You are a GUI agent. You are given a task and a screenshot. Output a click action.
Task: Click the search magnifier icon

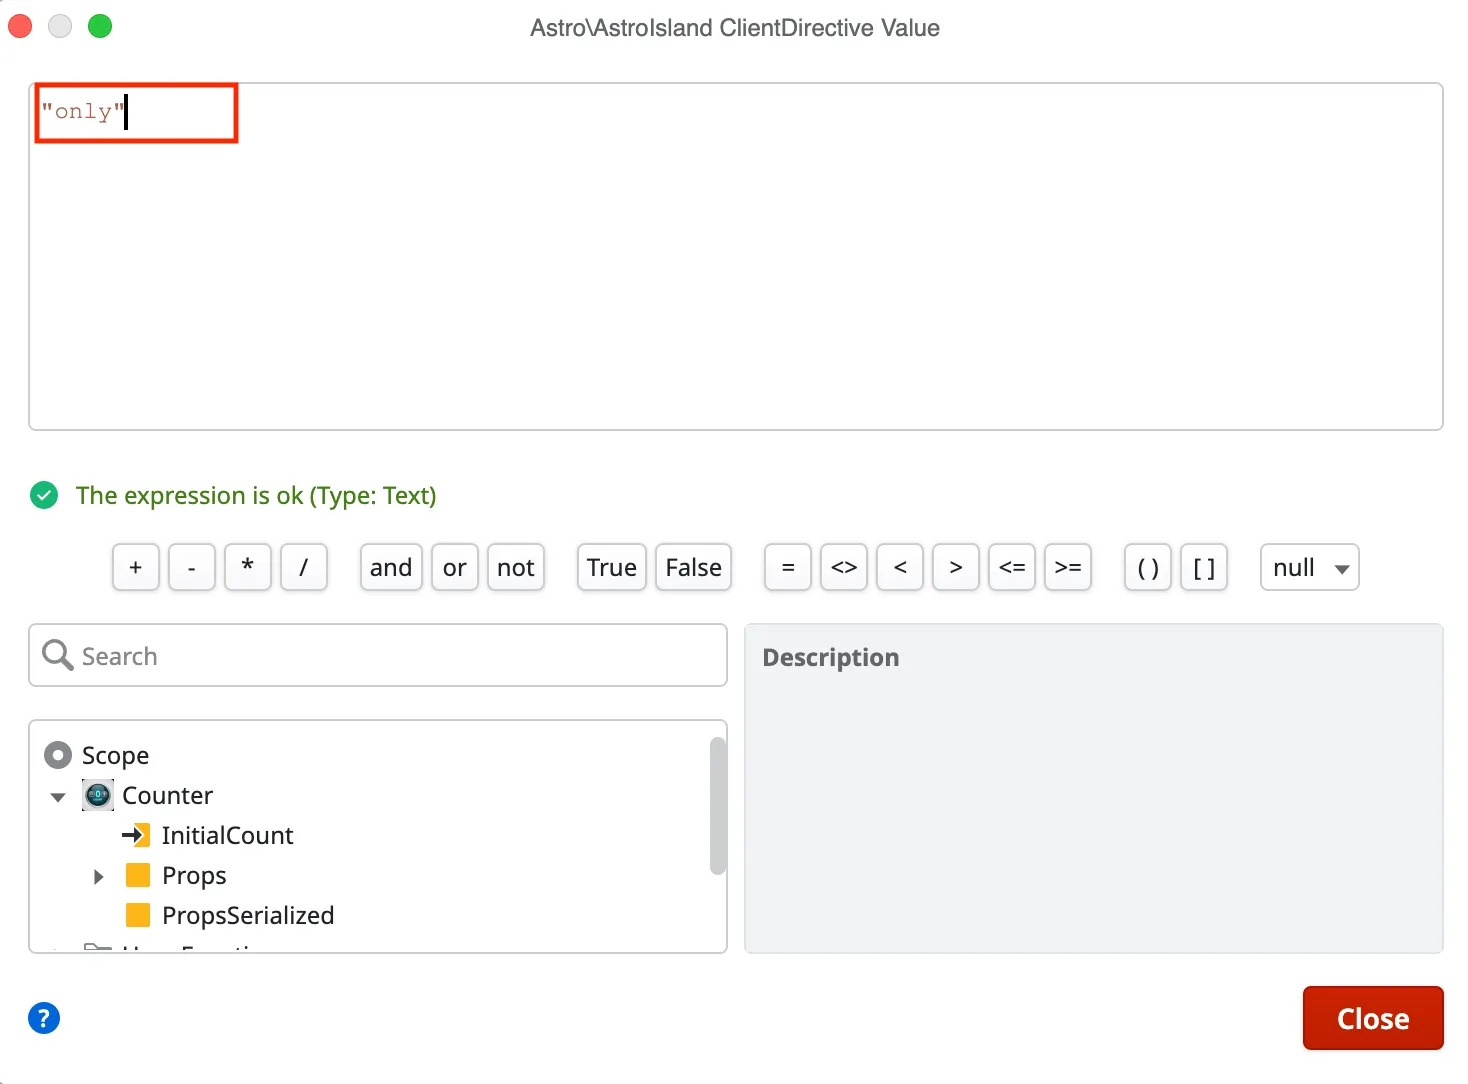click(57, 655)
